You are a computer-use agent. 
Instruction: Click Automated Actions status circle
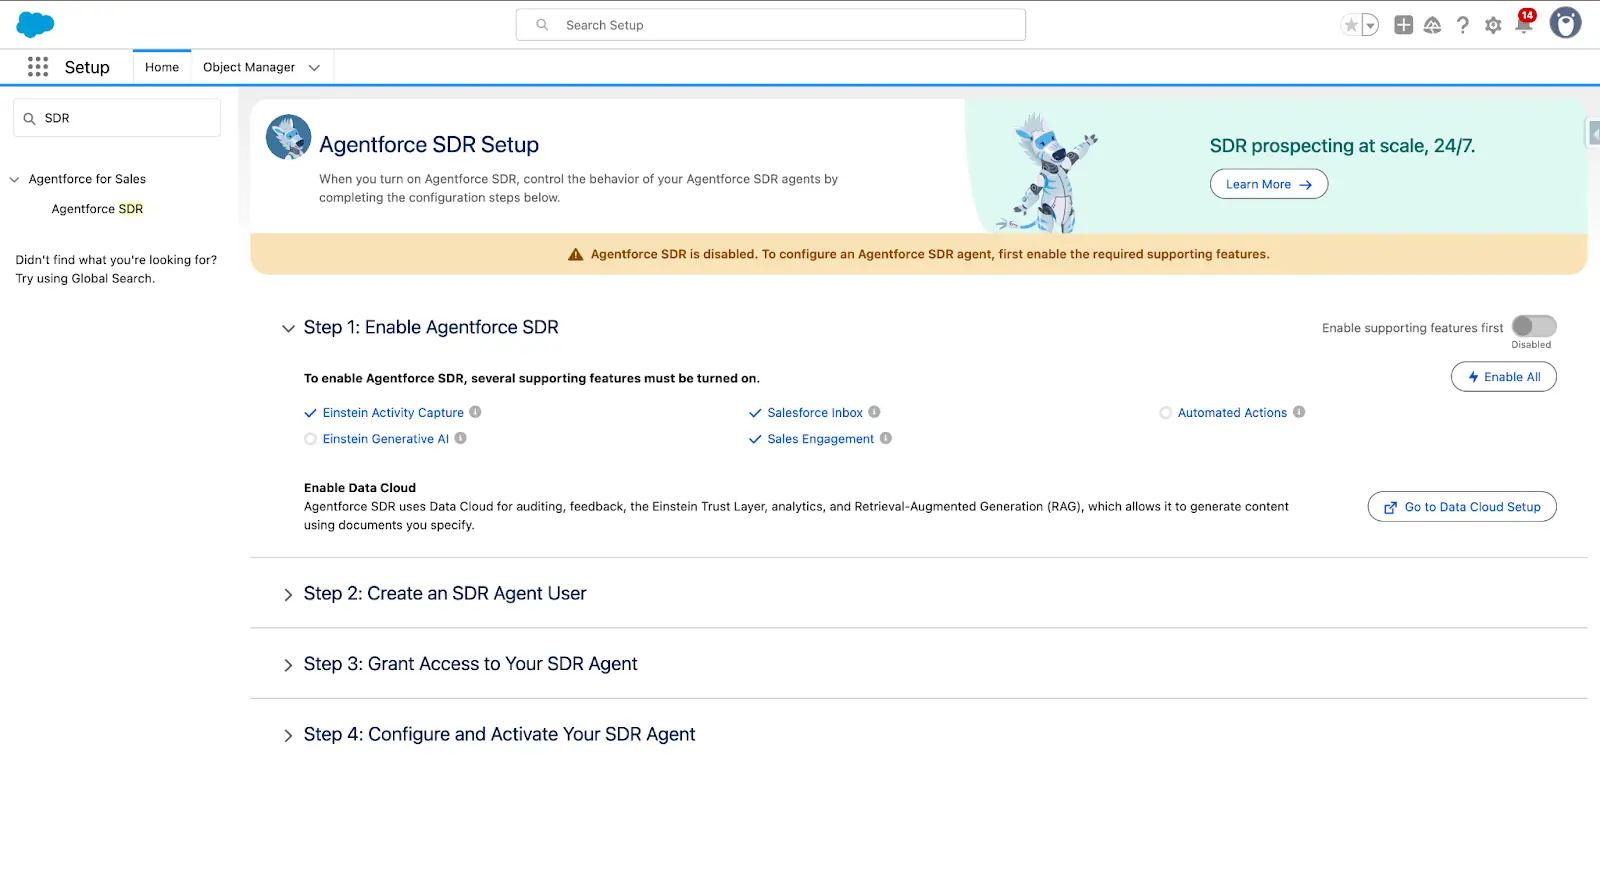click(1165, 413)
